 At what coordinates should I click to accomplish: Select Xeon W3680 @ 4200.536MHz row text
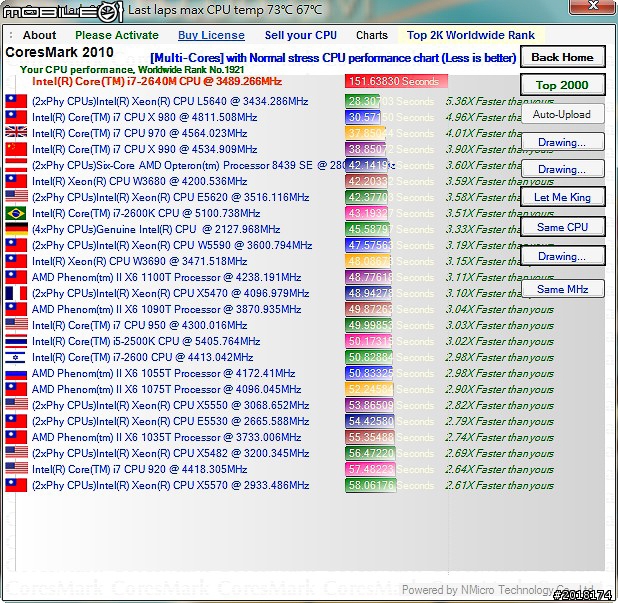point(140,181)
